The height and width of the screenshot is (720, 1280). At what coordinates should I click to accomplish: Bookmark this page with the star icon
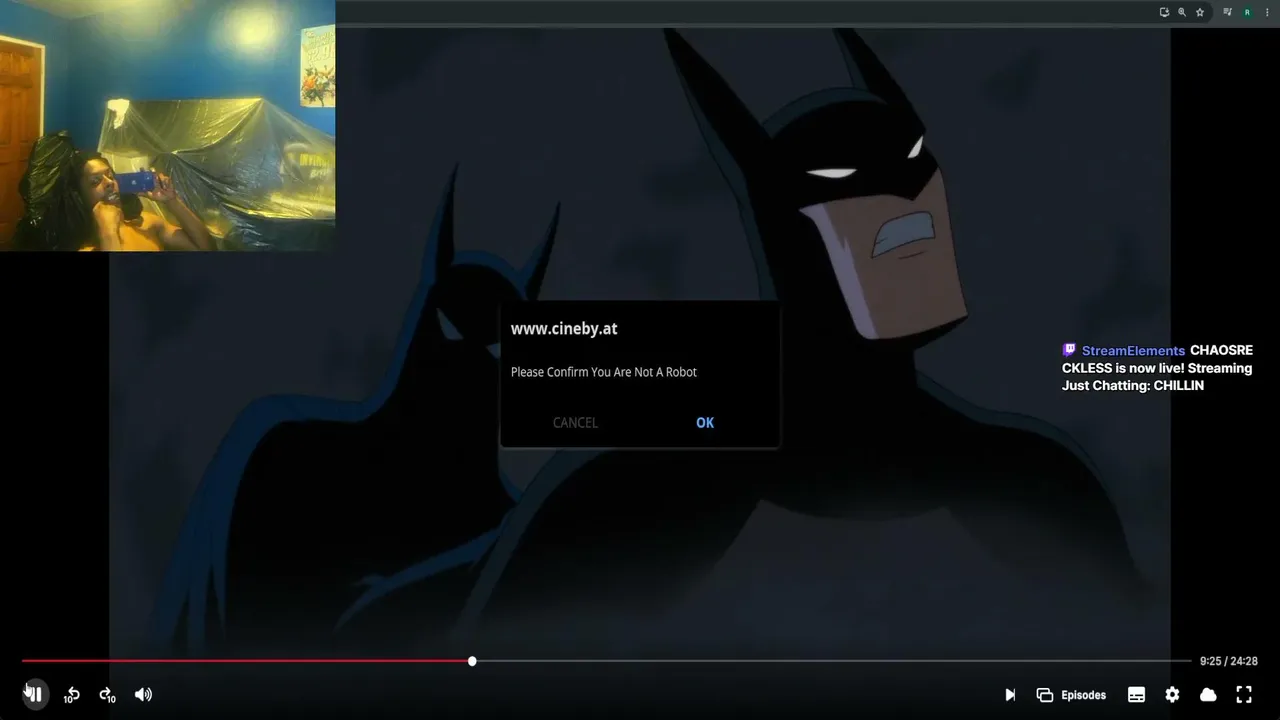pos(1200,12)
